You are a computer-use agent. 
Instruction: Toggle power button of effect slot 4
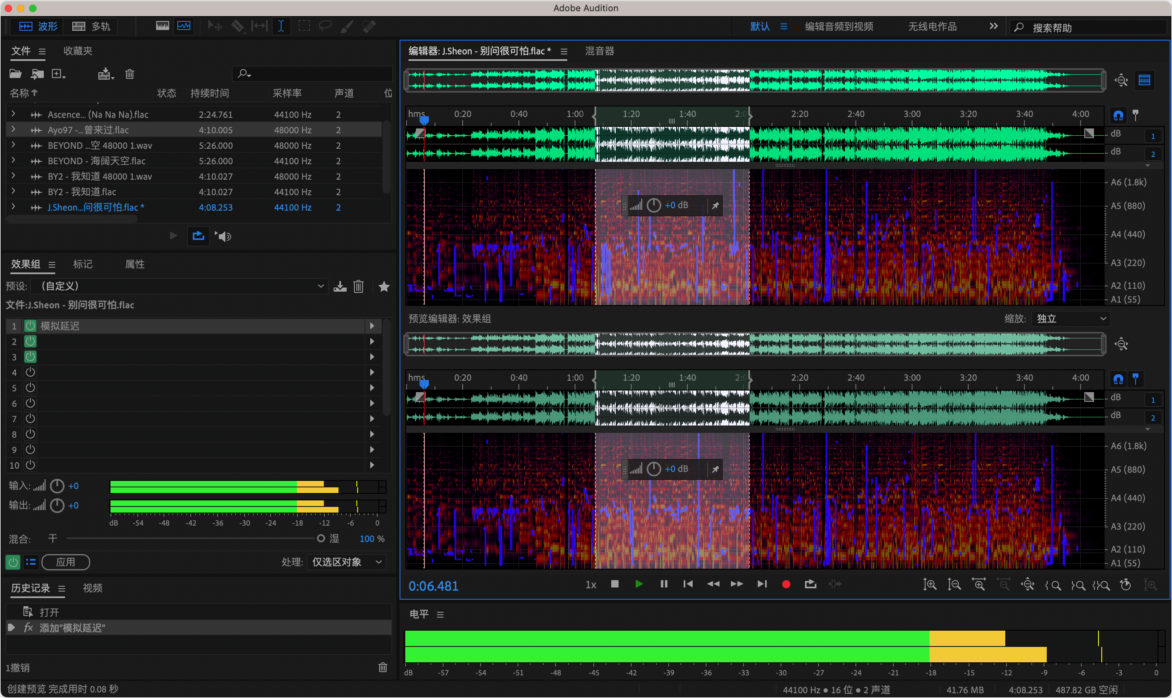click(x=31, y=372)
